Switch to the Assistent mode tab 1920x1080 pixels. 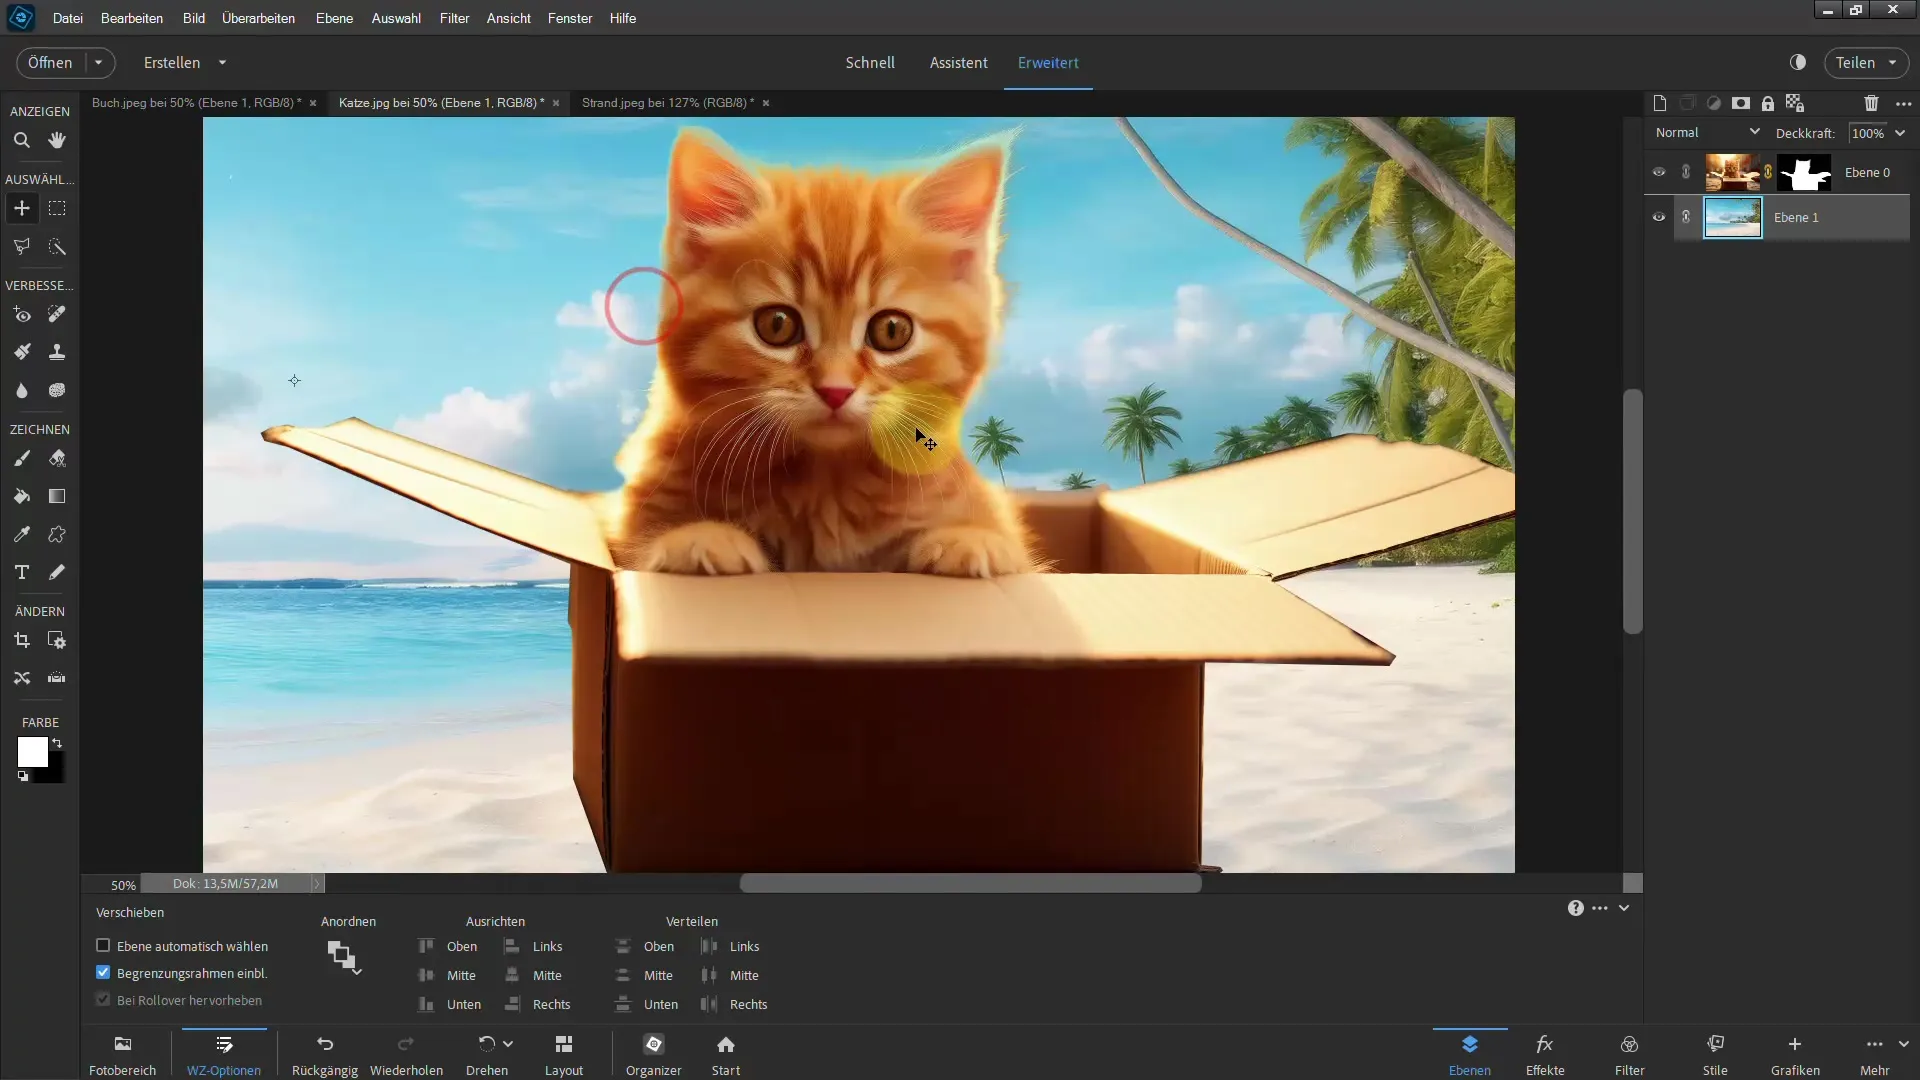point(958,62)
